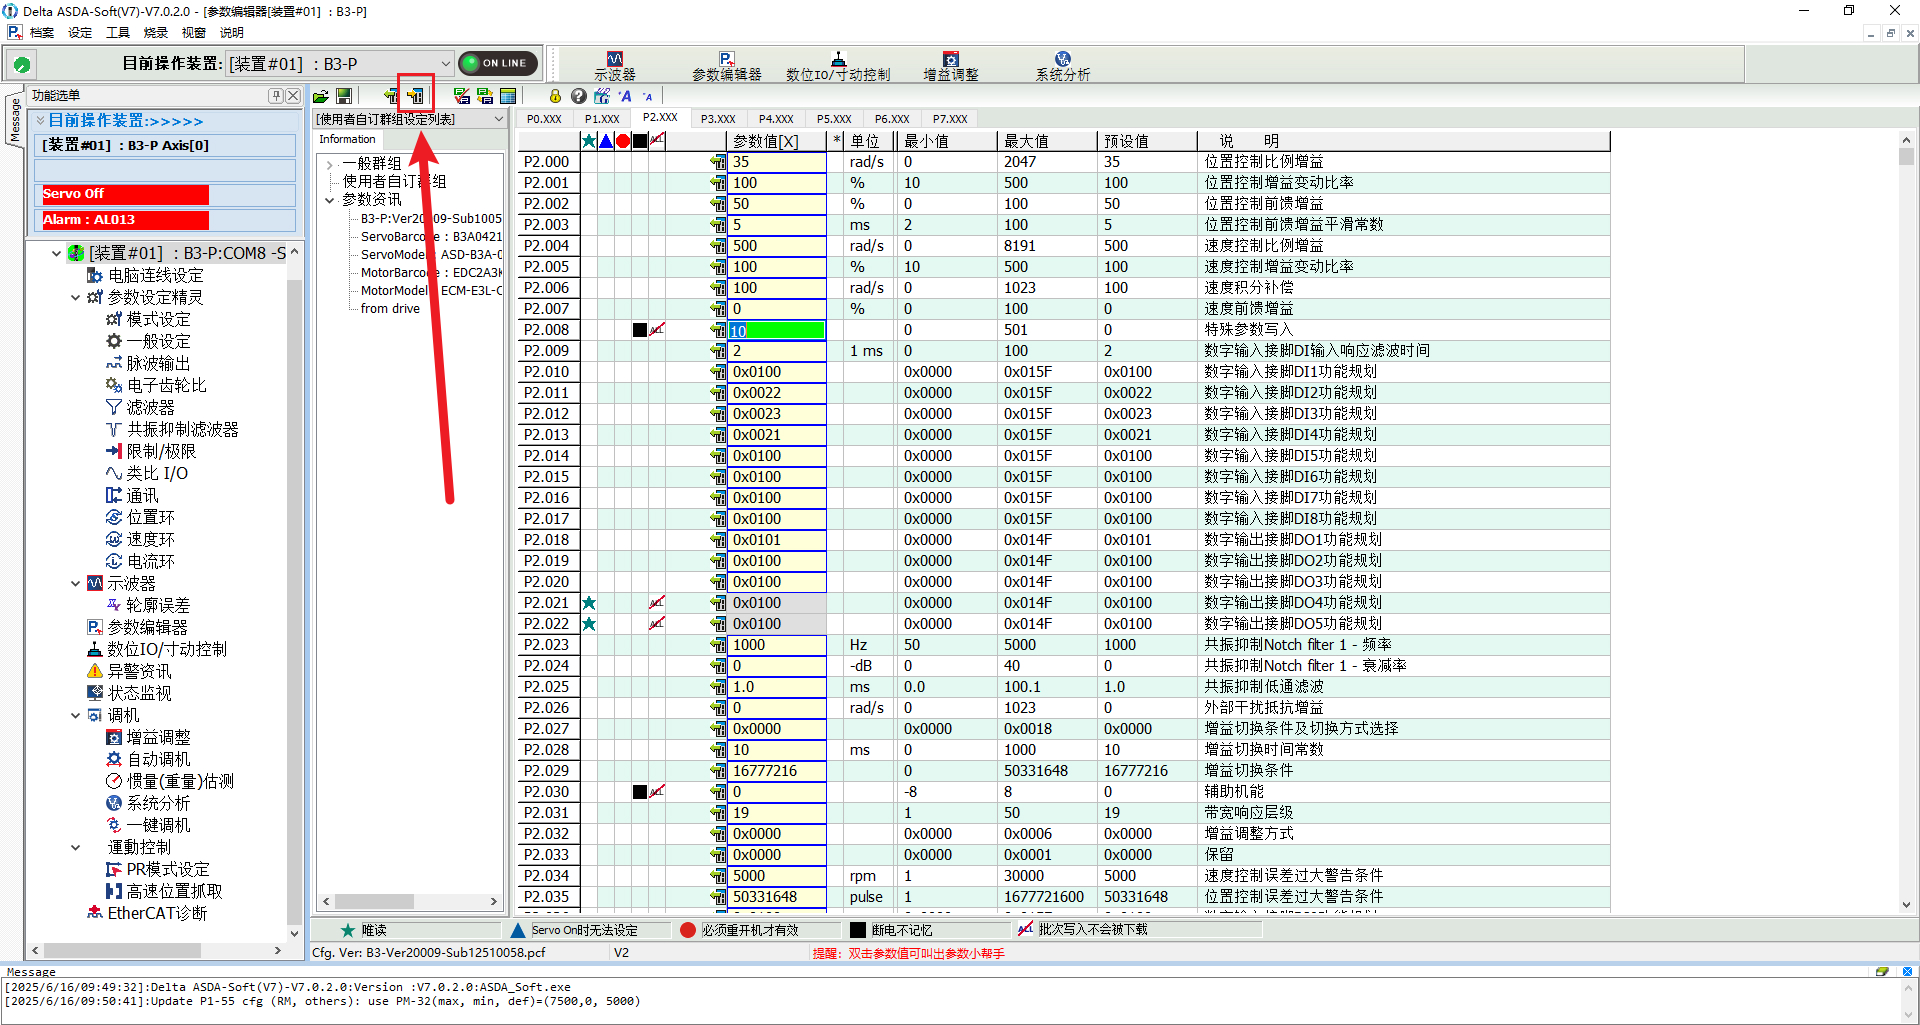Click the P2.000 parameter value field

coord(777,162)
